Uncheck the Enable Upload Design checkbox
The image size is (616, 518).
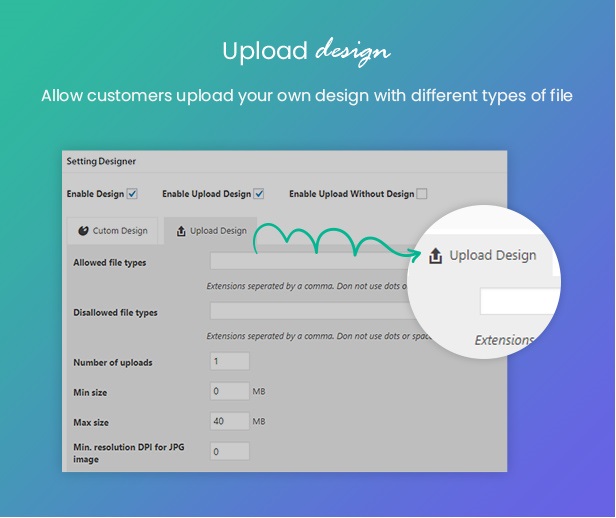(259, 194)
